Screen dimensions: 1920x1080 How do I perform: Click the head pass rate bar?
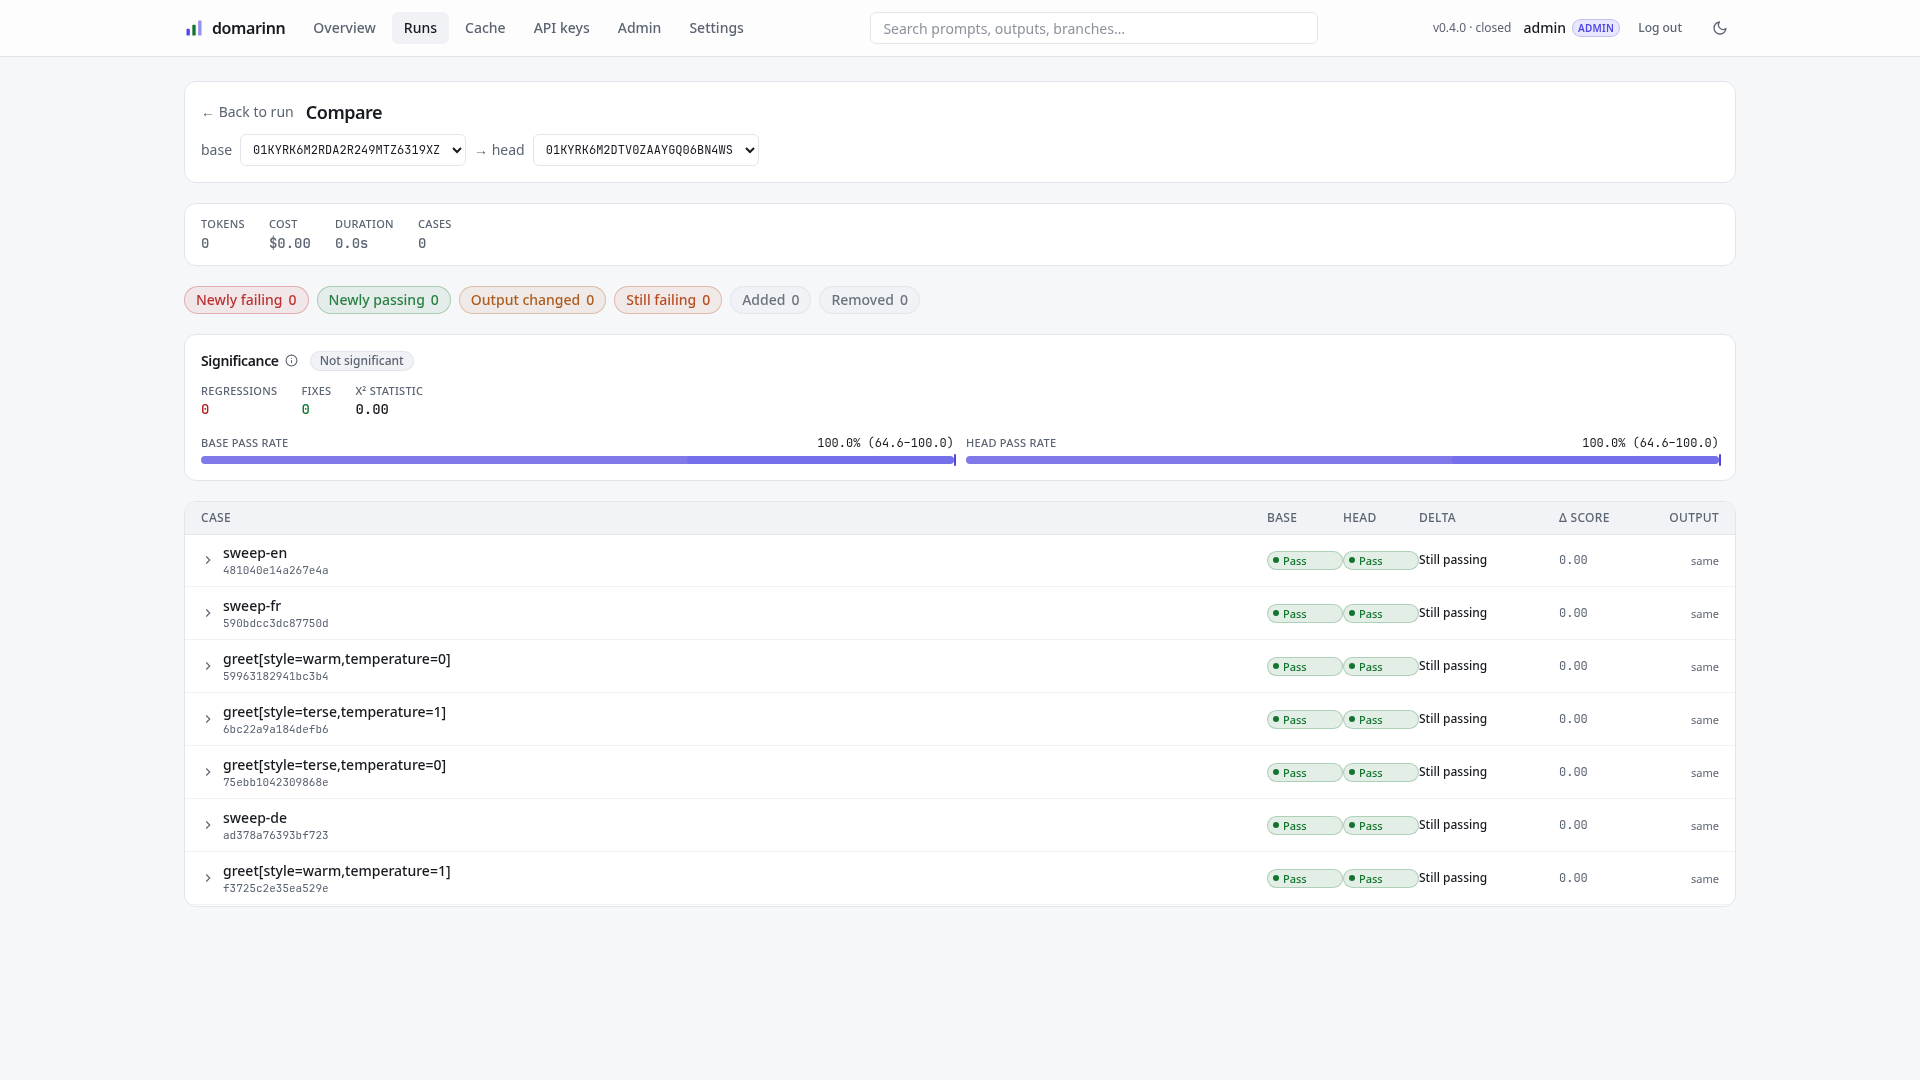click(1343, 460)
